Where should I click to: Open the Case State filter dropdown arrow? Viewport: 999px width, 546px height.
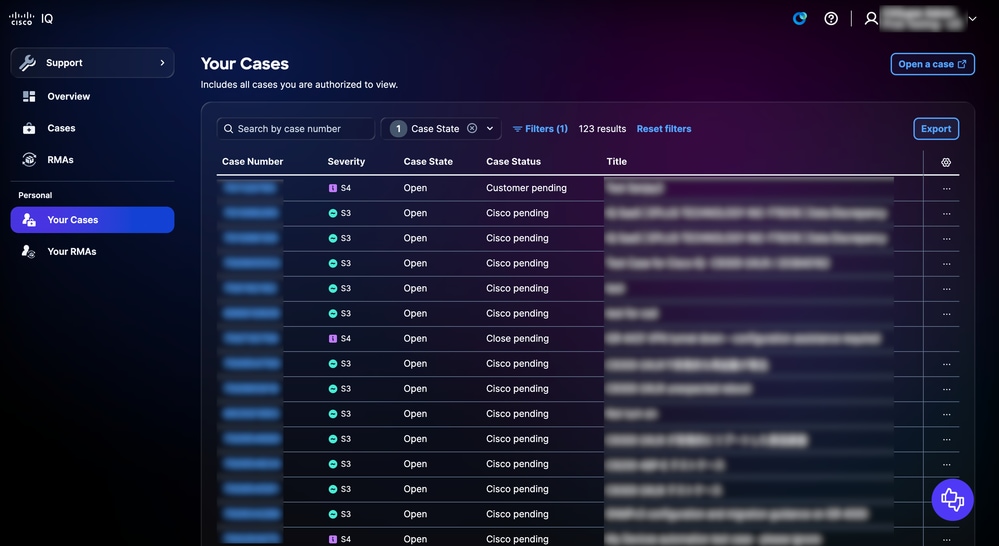(x=490, y=128)
